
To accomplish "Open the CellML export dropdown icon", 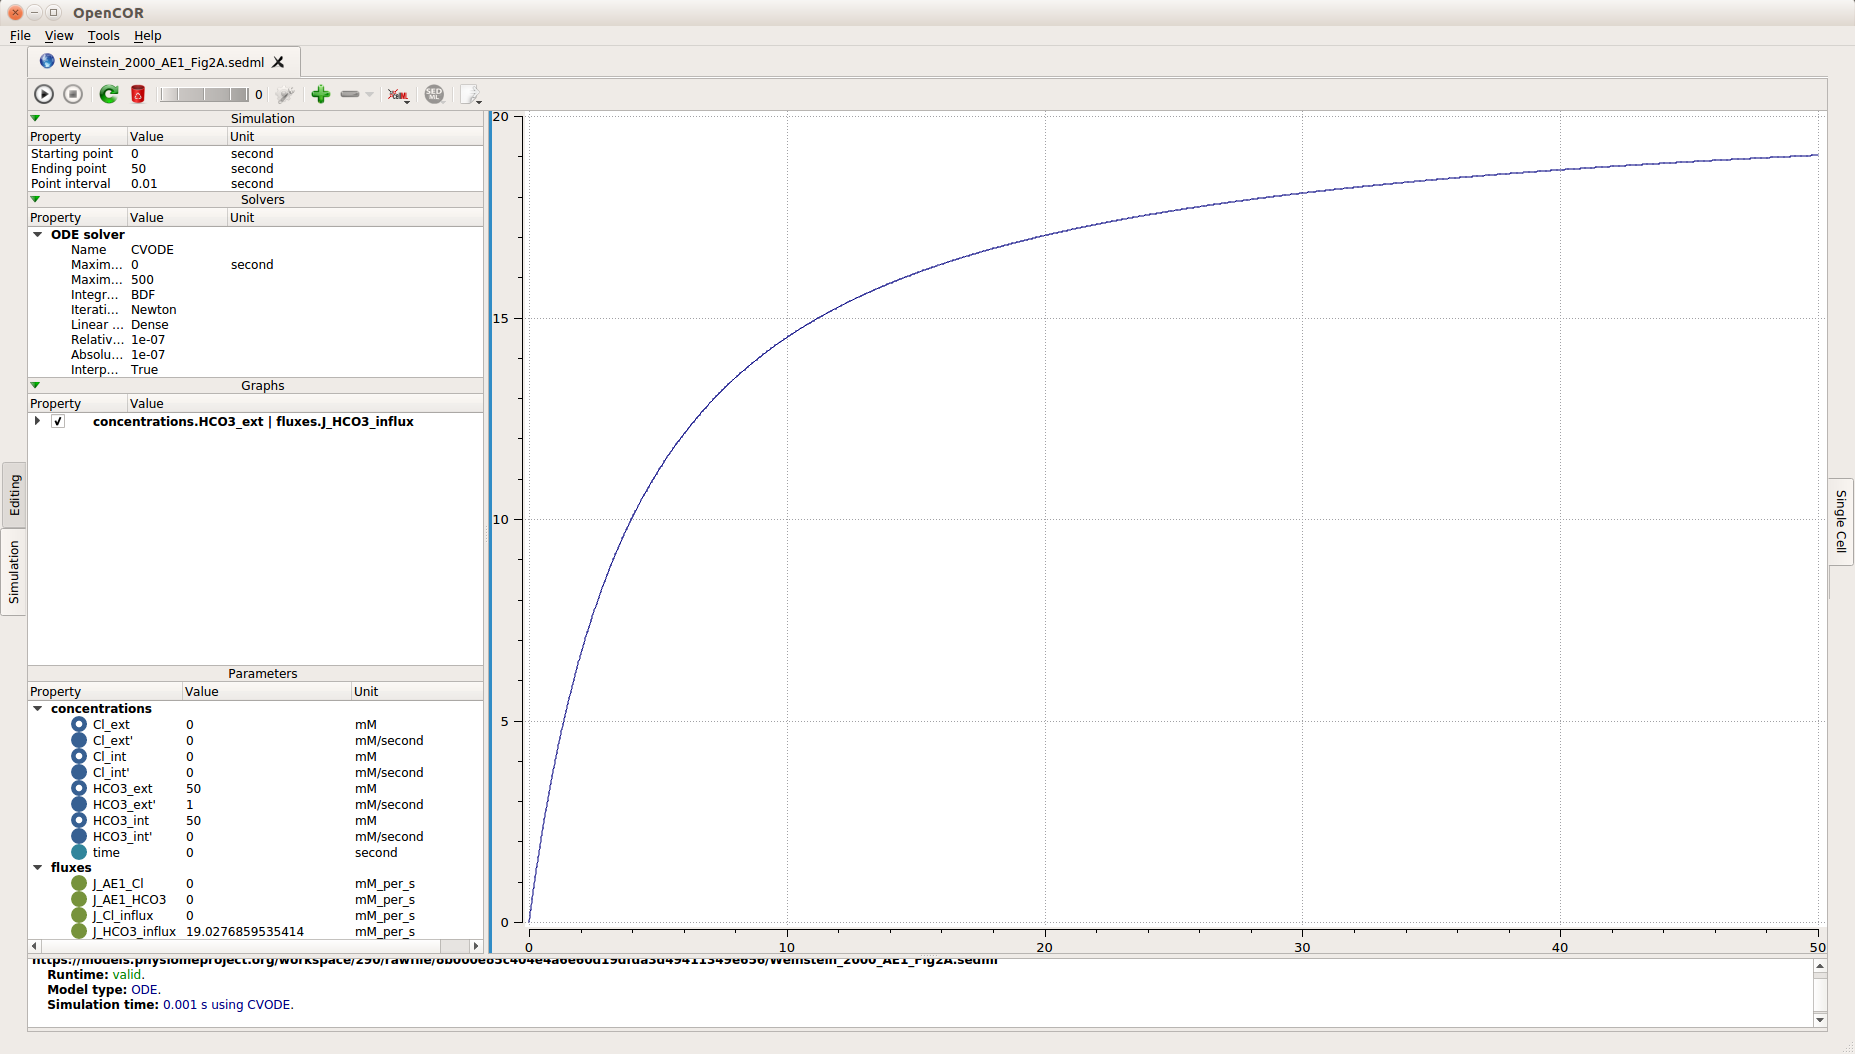I will tap(398, 95).
